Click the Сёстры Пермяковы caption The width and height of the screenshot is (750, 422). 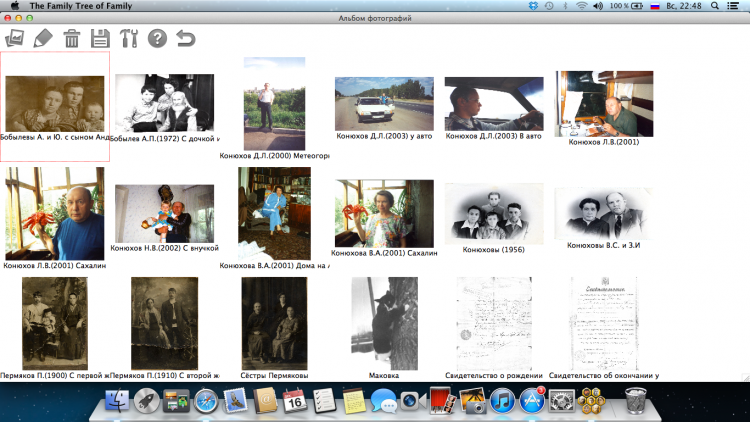pos(274,376)
